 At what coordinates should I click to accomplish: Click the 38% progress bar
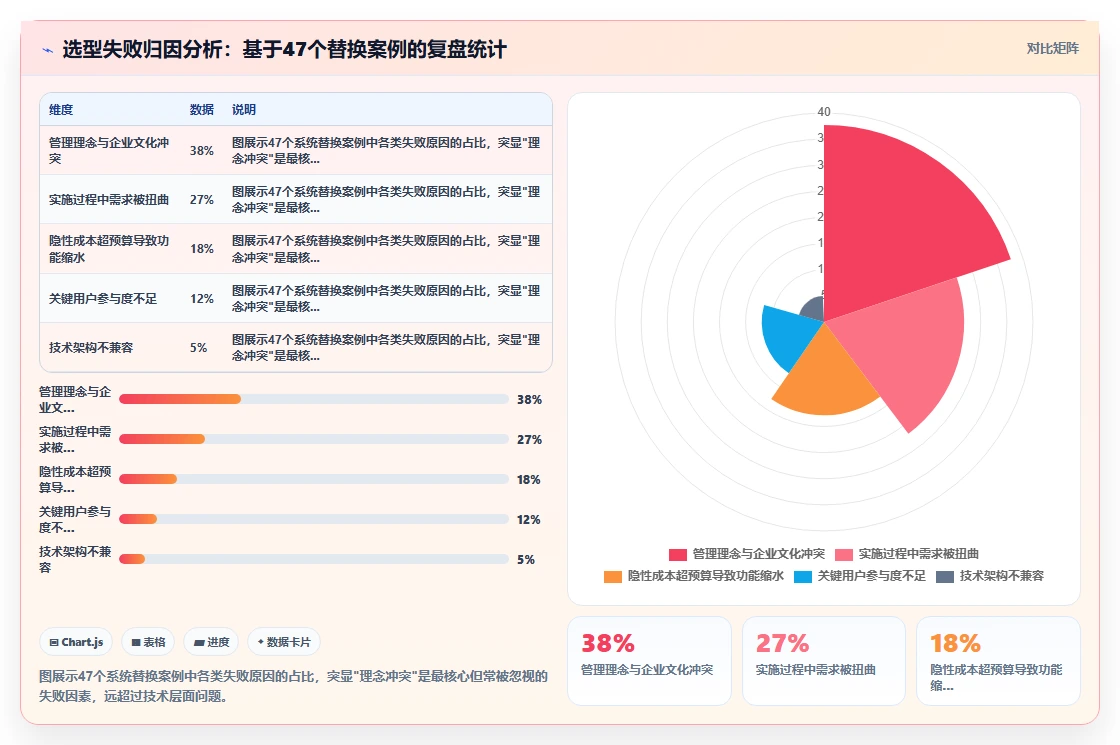[314, 399]
